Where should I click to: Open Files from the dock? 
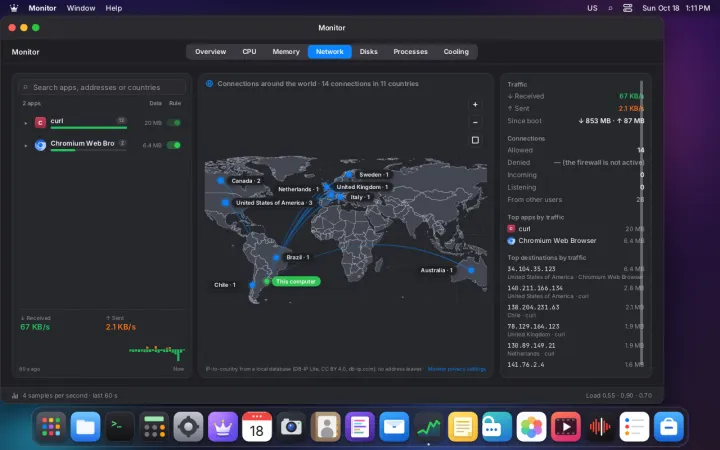point(85,427)
